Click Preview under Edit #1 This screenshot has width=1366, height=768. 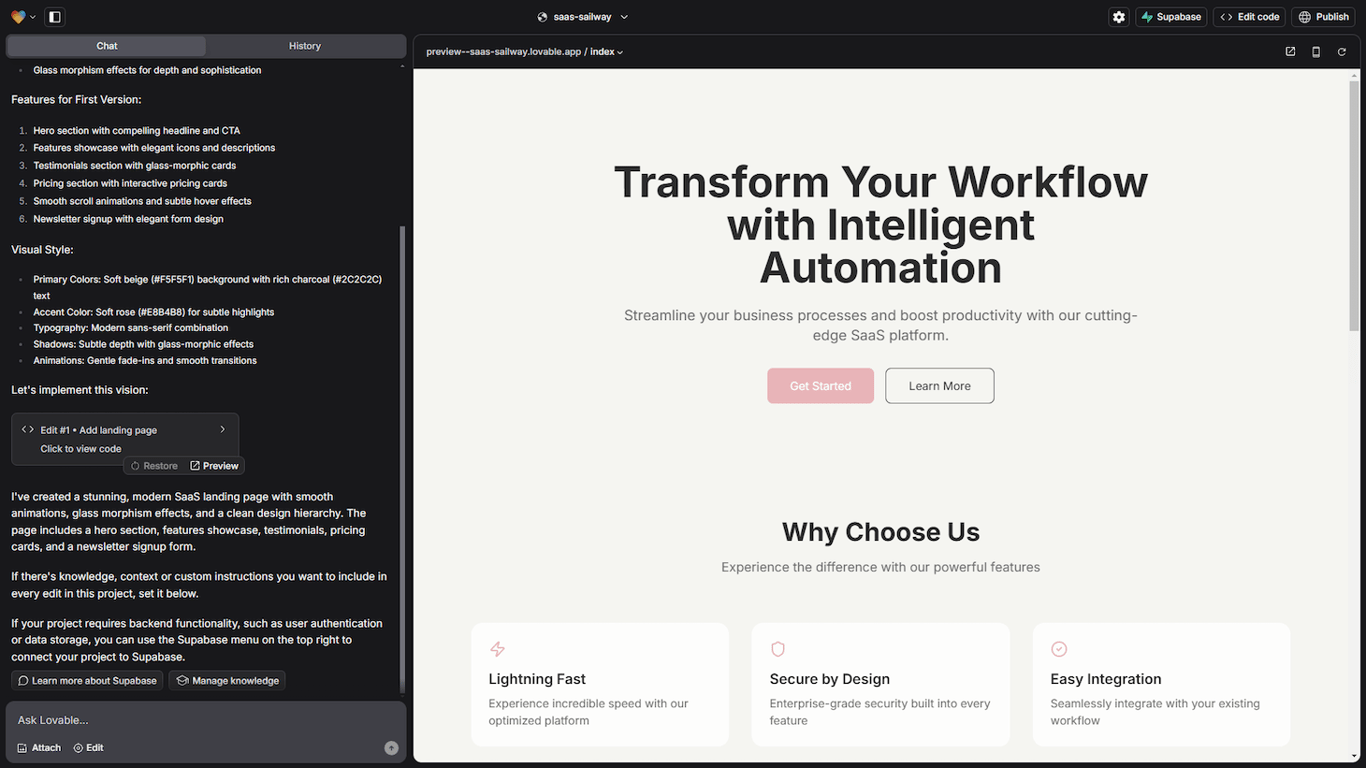[x=215, y=466]
